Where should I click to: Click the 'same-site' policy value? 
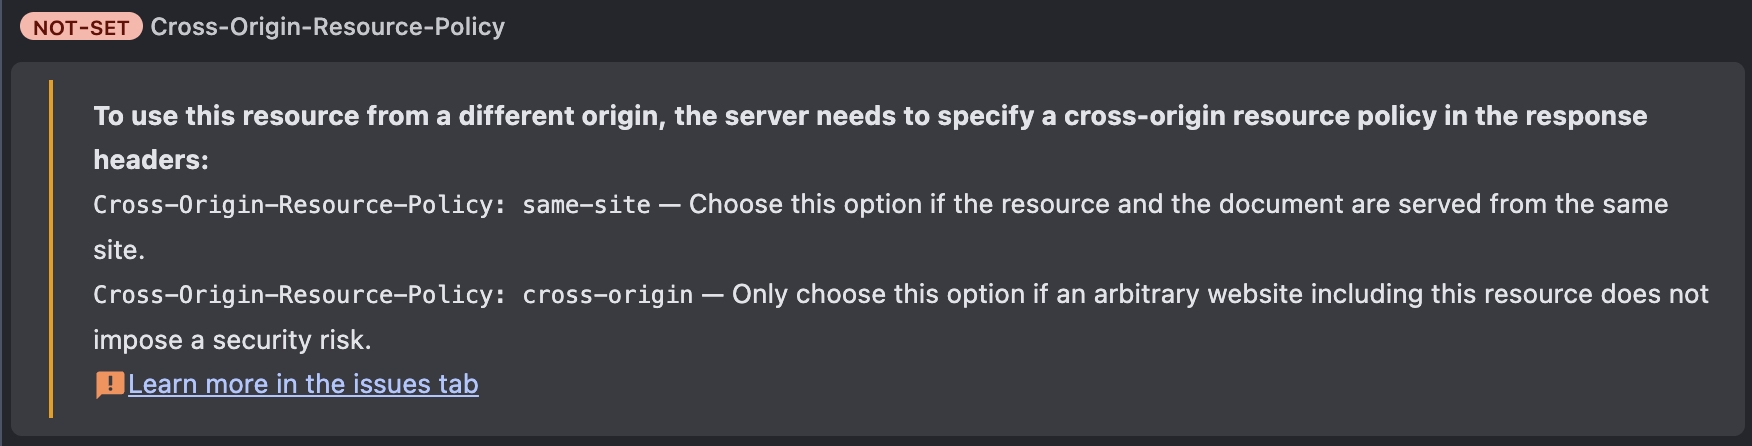click(x=586, y=205)
